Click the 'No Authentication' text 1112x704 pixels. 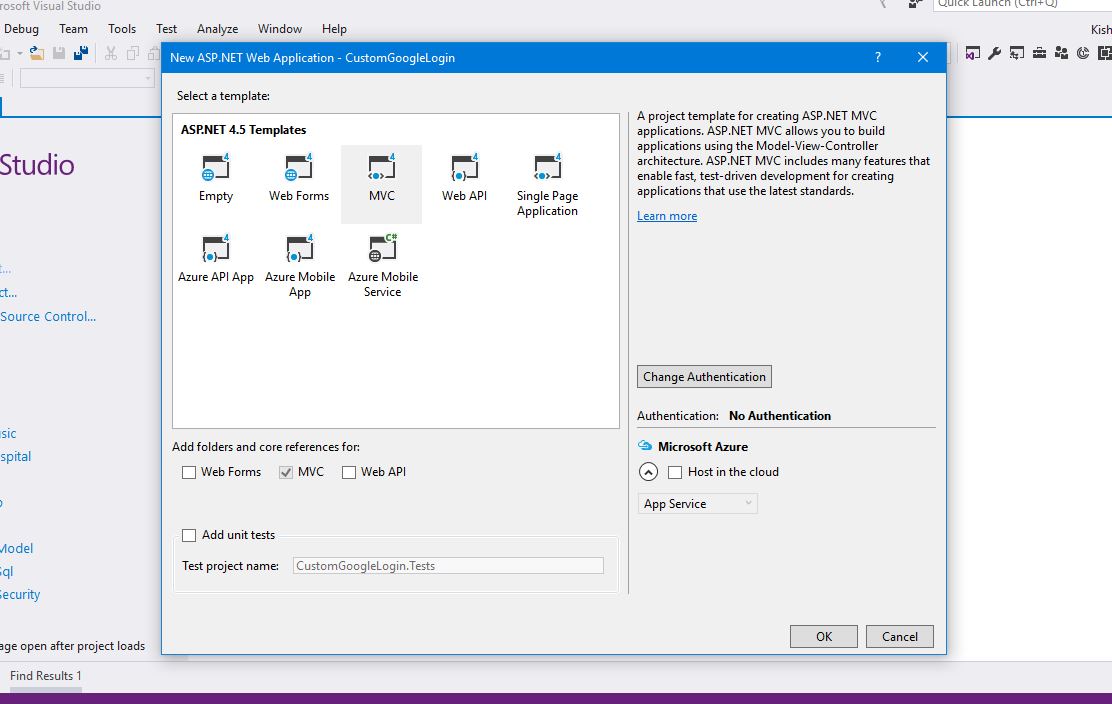(779, 415)
